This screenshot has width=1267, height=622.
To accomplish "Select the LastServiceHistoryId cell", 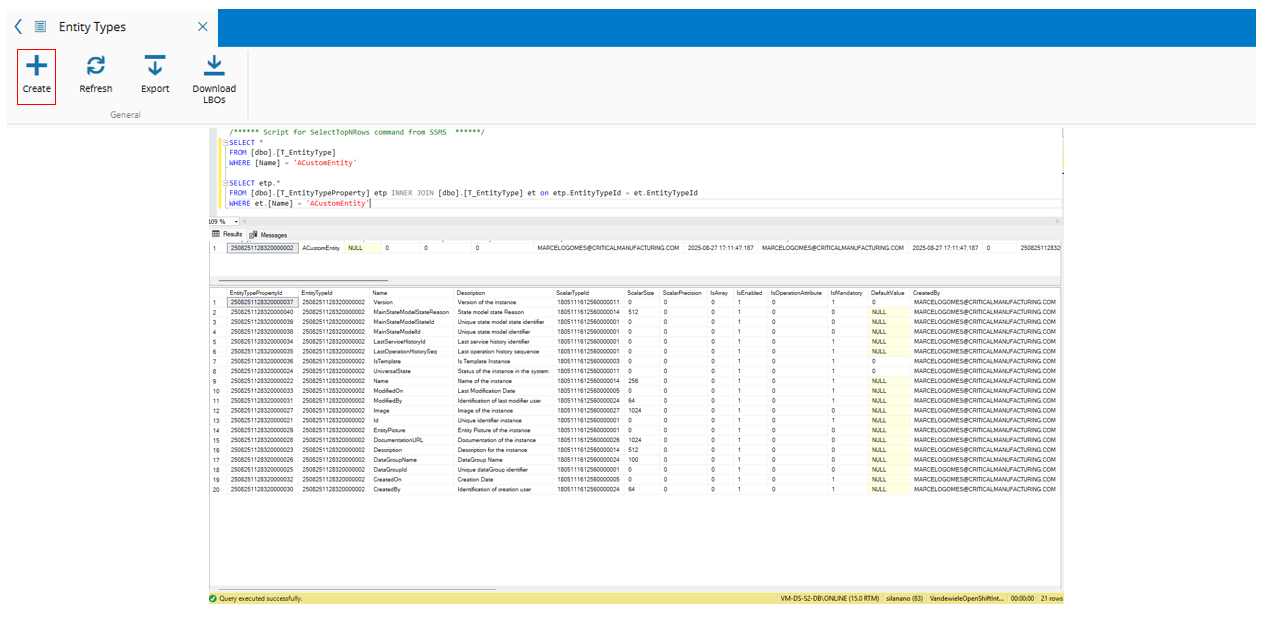I will pyautogui.click(x=412, y=341).
